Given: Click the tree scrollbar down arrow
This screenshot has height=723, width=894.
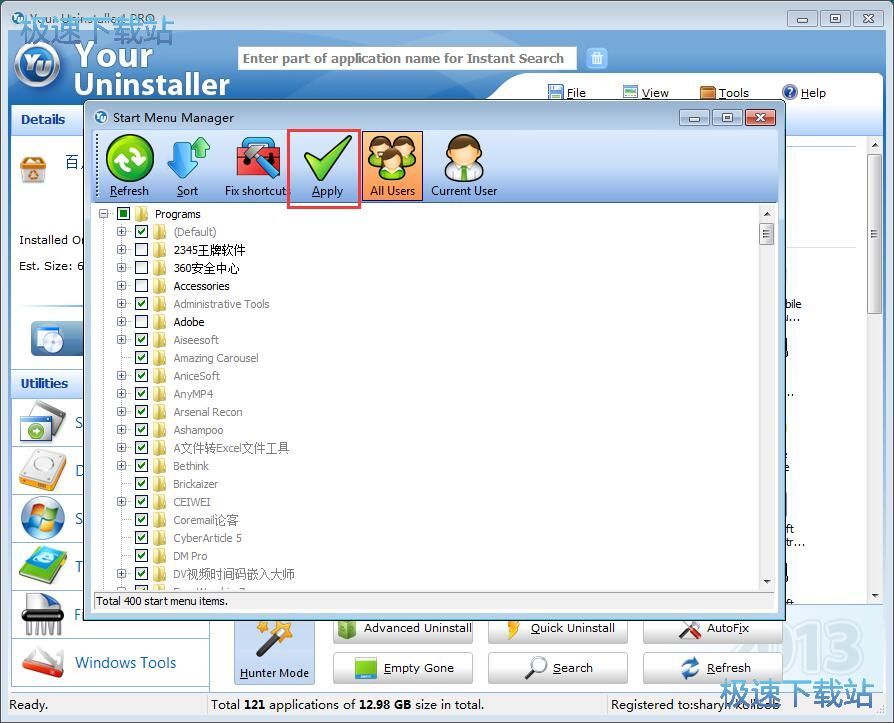Looking at the screenshot, I should pos(767,582).
